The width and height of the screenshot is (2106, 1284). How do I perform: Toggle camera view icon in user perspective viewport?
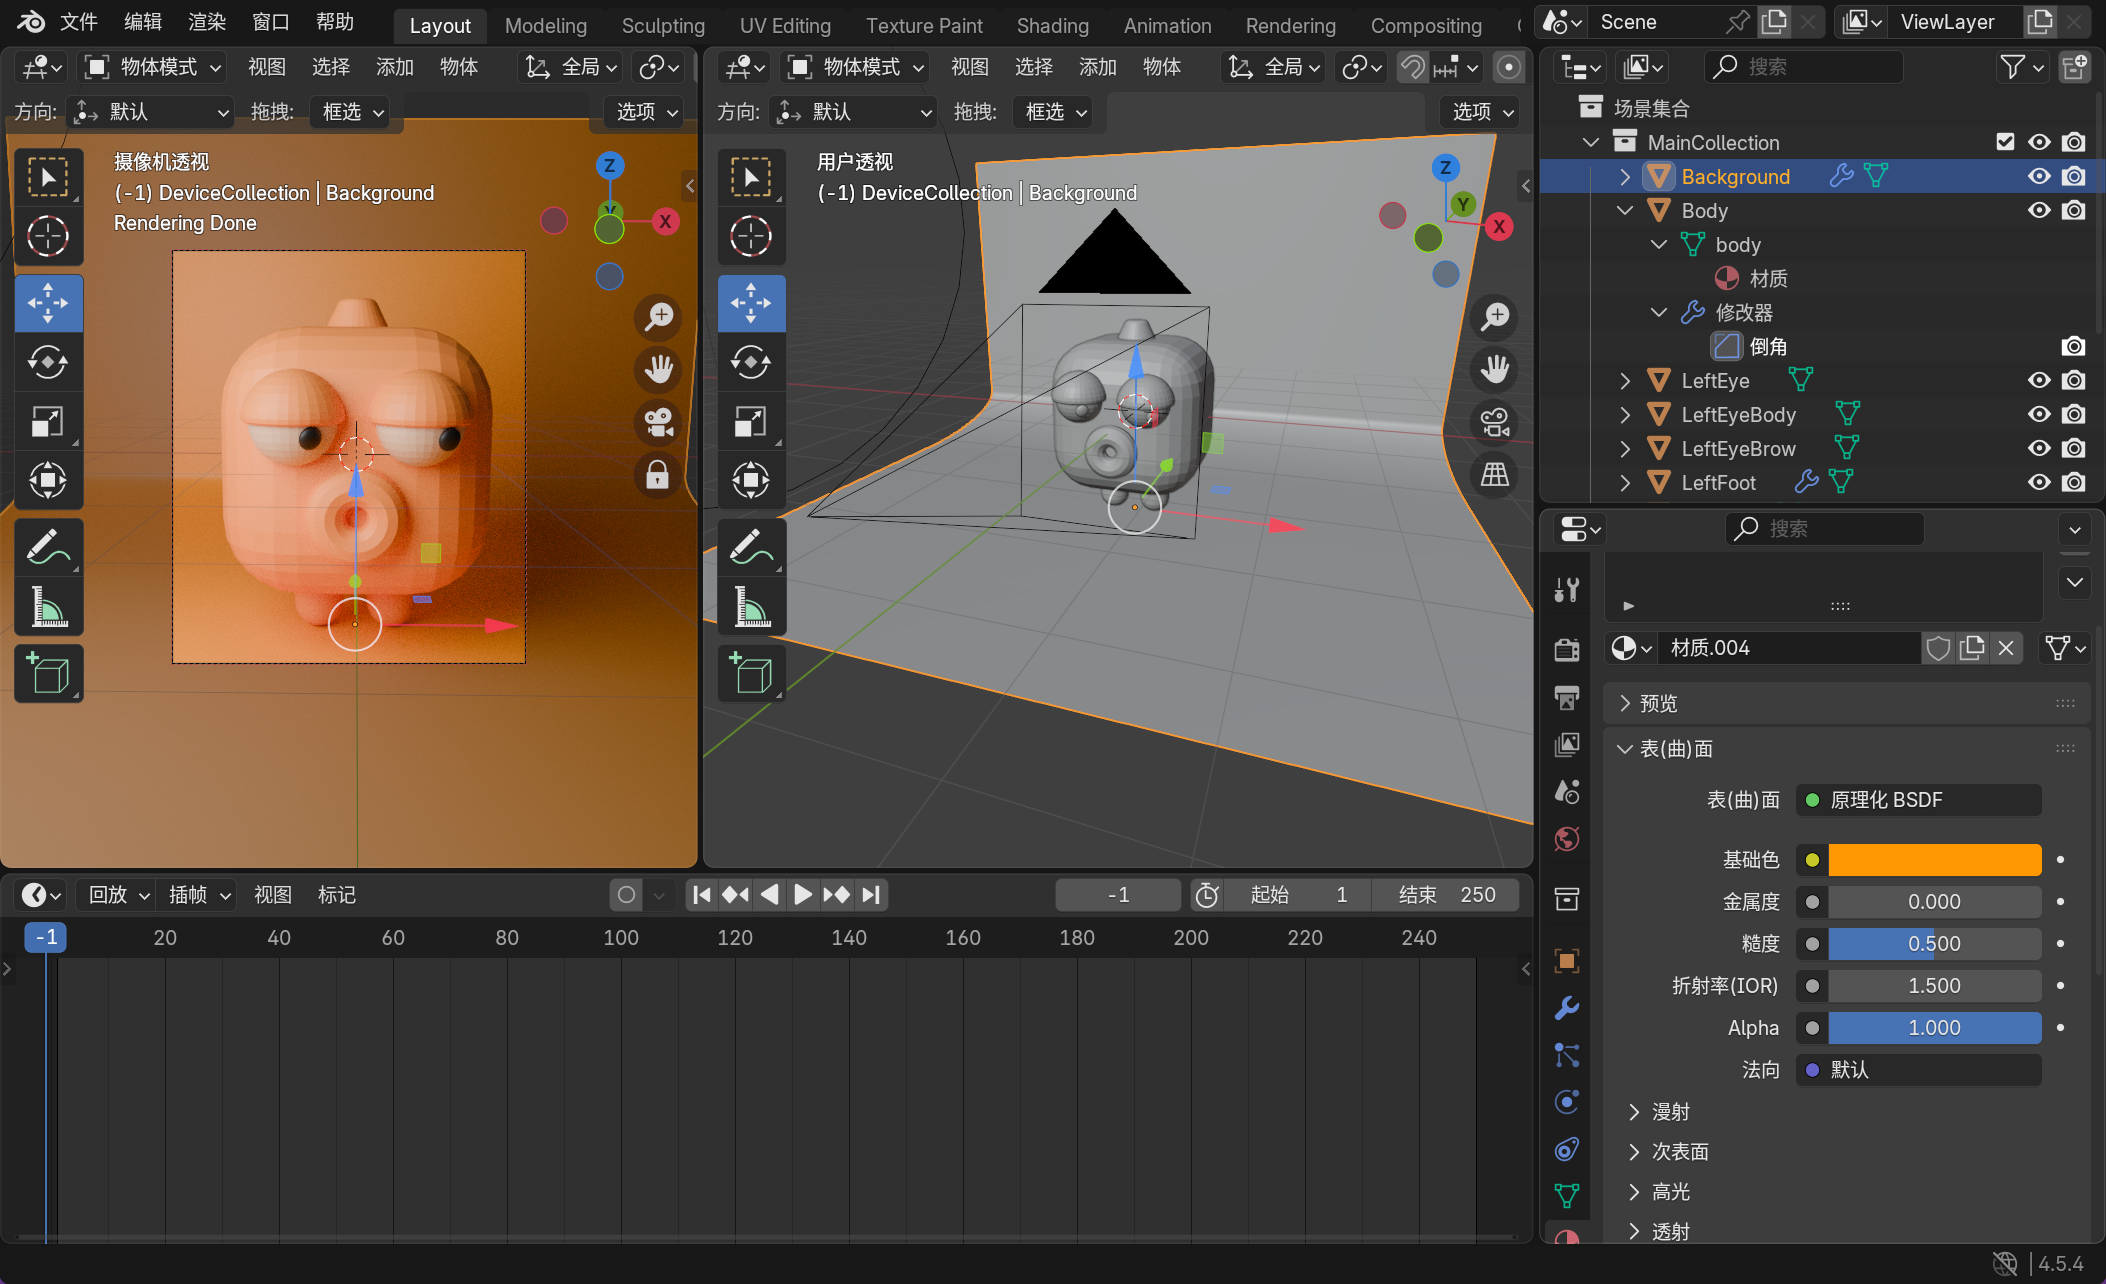pyautogui.click(x=1495, y=422)
